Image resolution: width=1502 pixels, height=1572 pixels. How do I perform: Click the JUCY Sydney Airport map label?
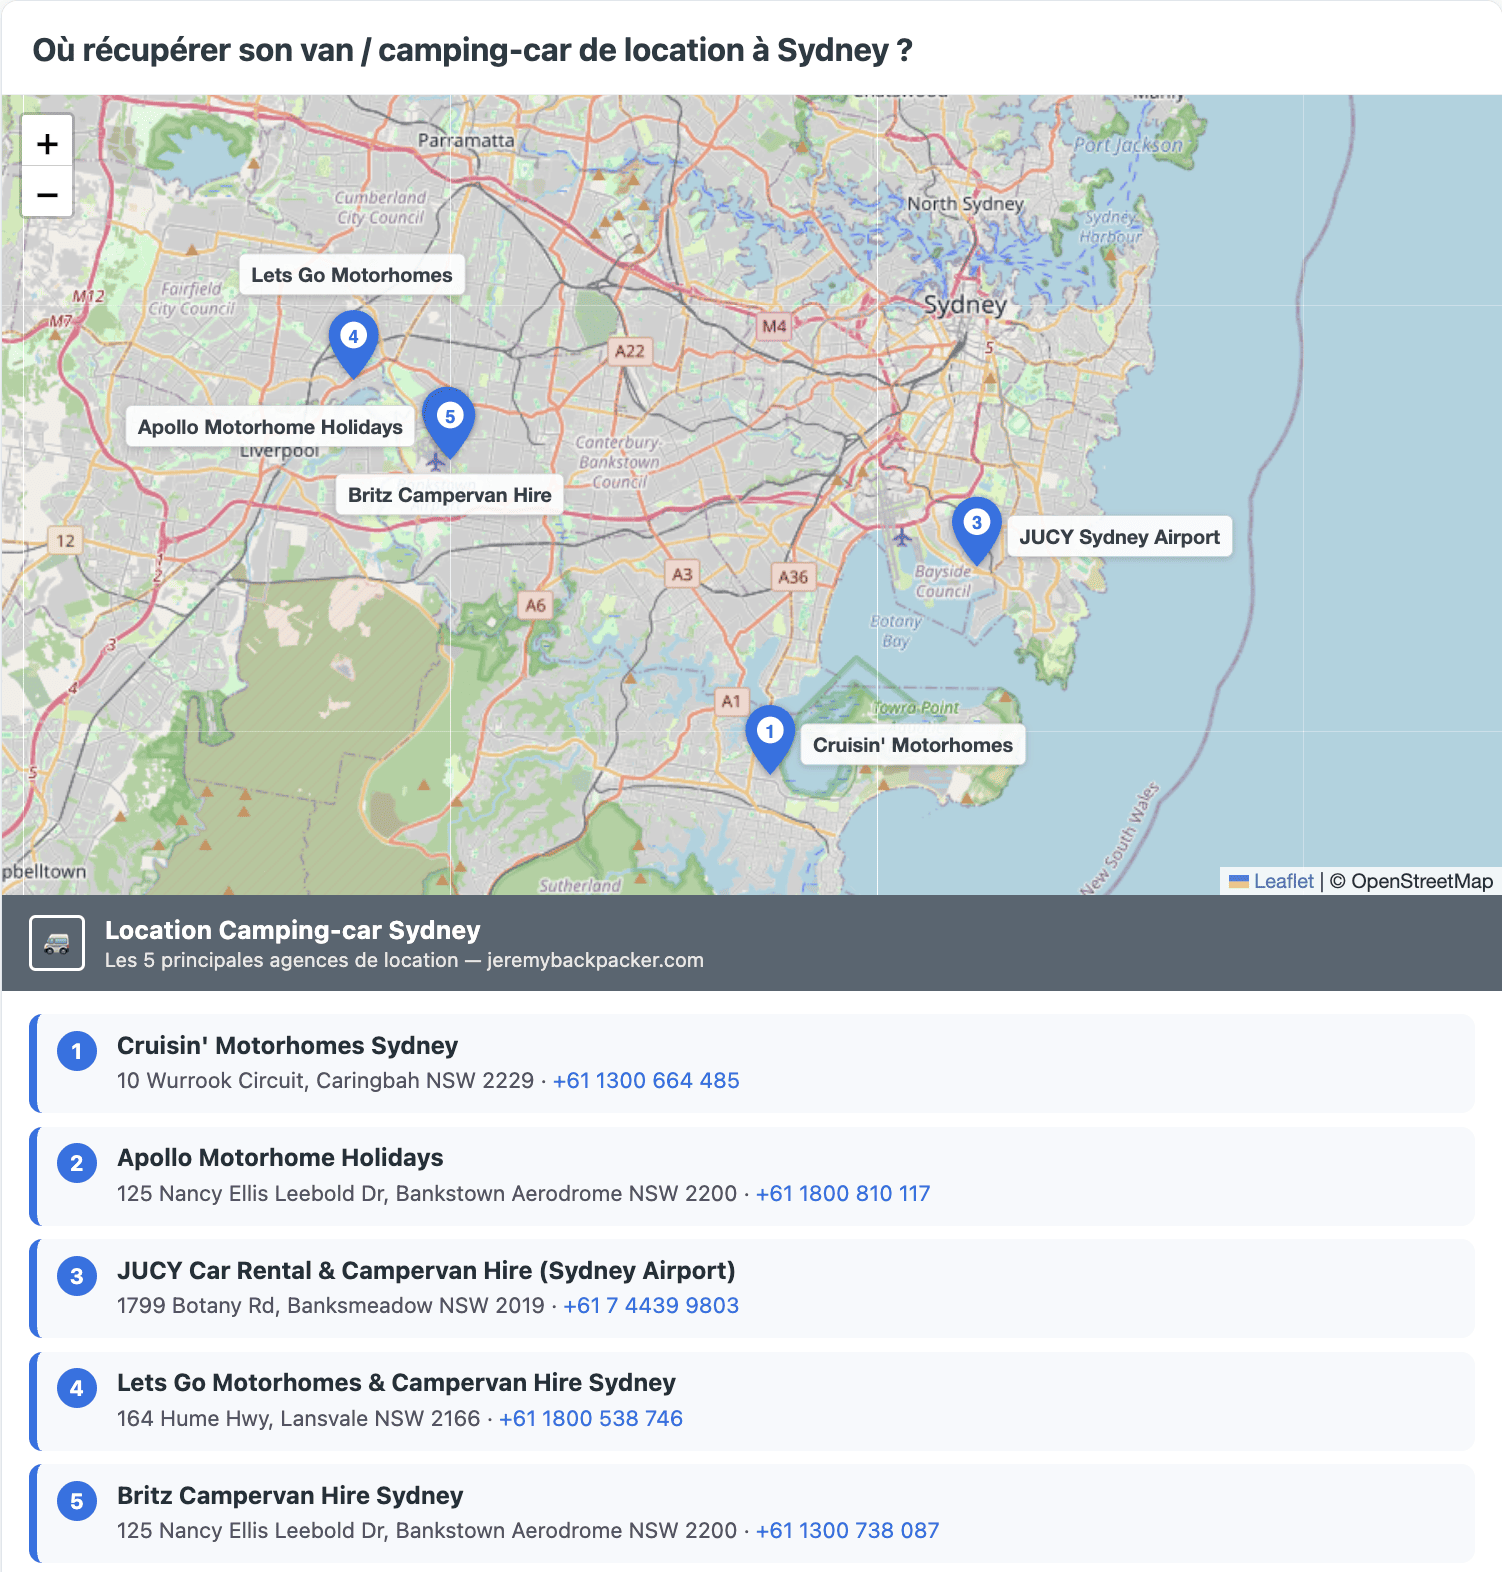[x=1120, y=537]
